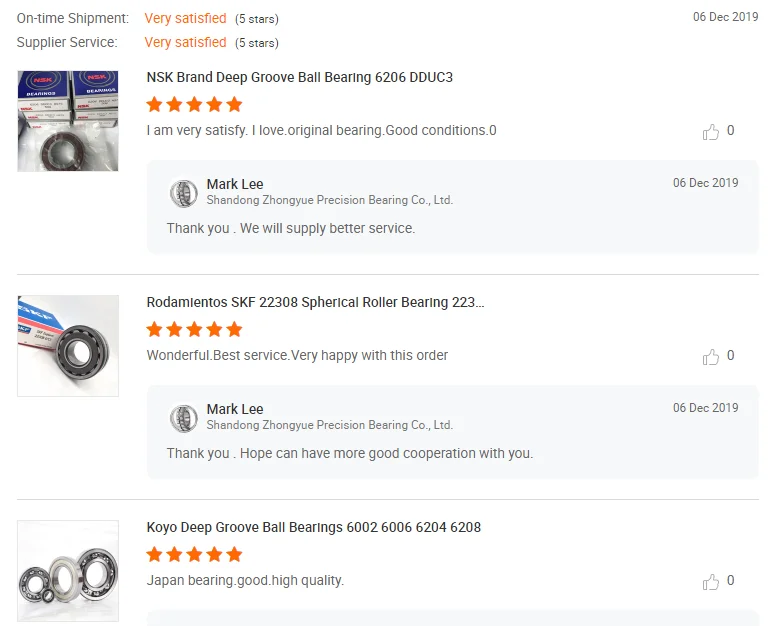The height and width of the screenshot is (626, 772).
Task: Click Mark Lee's name in the first reply
Action: 235,184
